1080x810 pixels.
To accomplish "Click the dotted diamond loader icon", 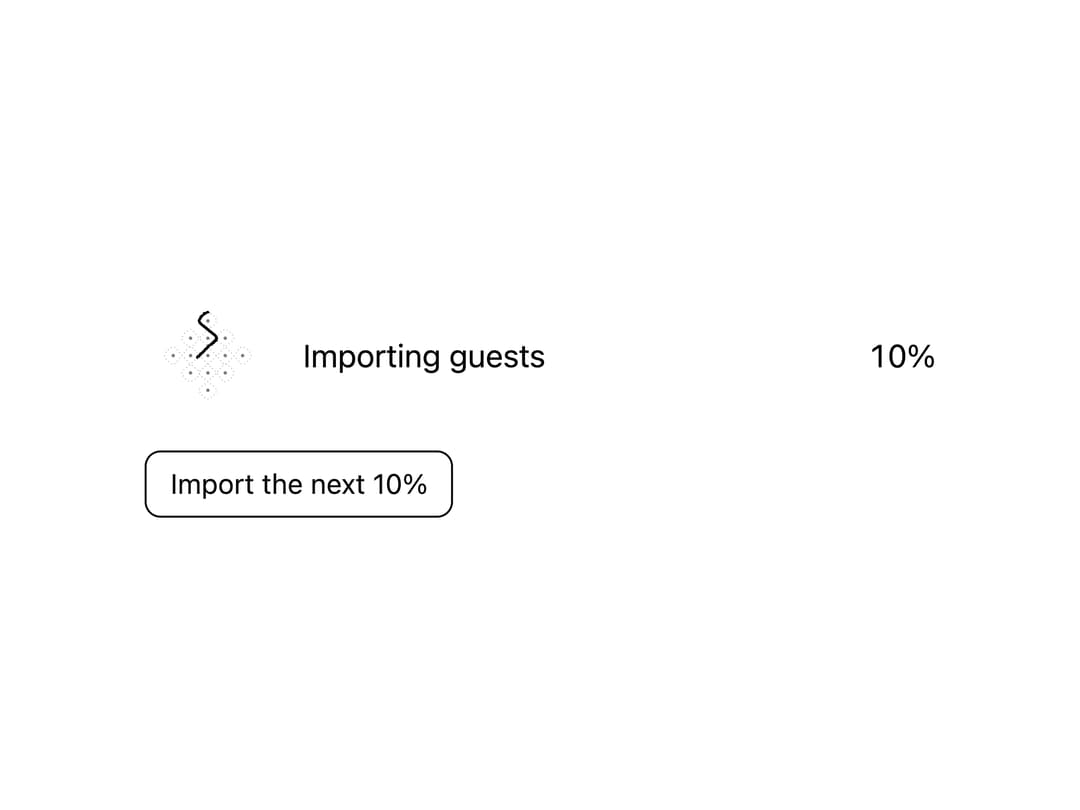I will 207,355.
